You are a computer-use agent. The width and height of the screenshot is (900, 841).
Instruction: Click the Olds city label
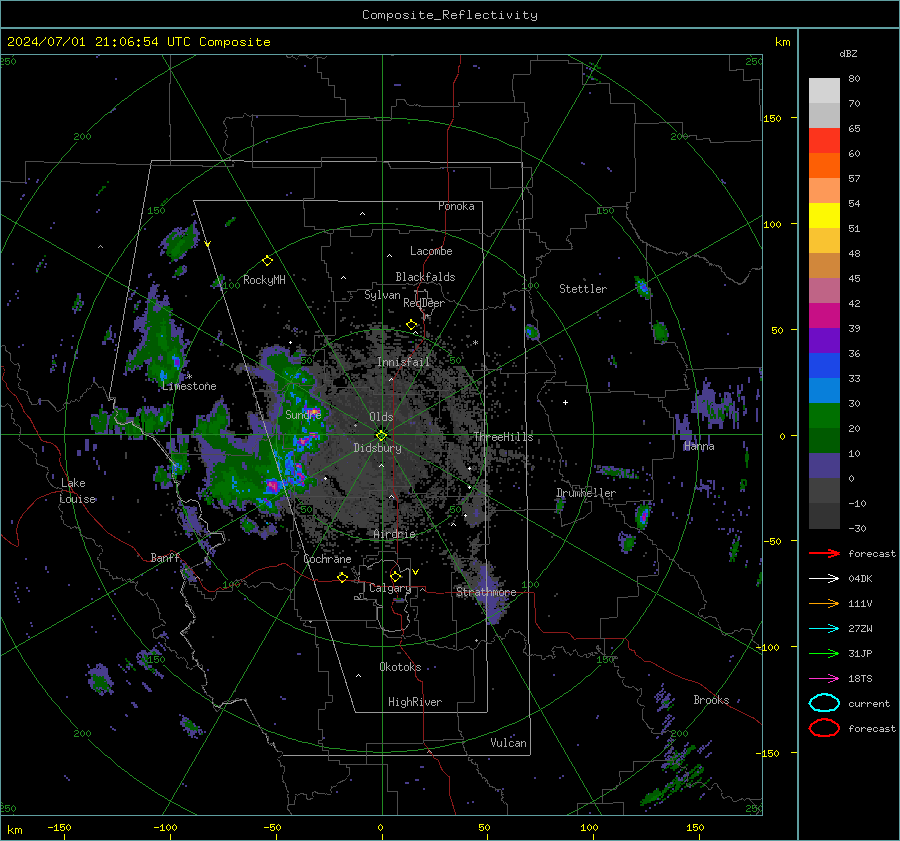381,417
